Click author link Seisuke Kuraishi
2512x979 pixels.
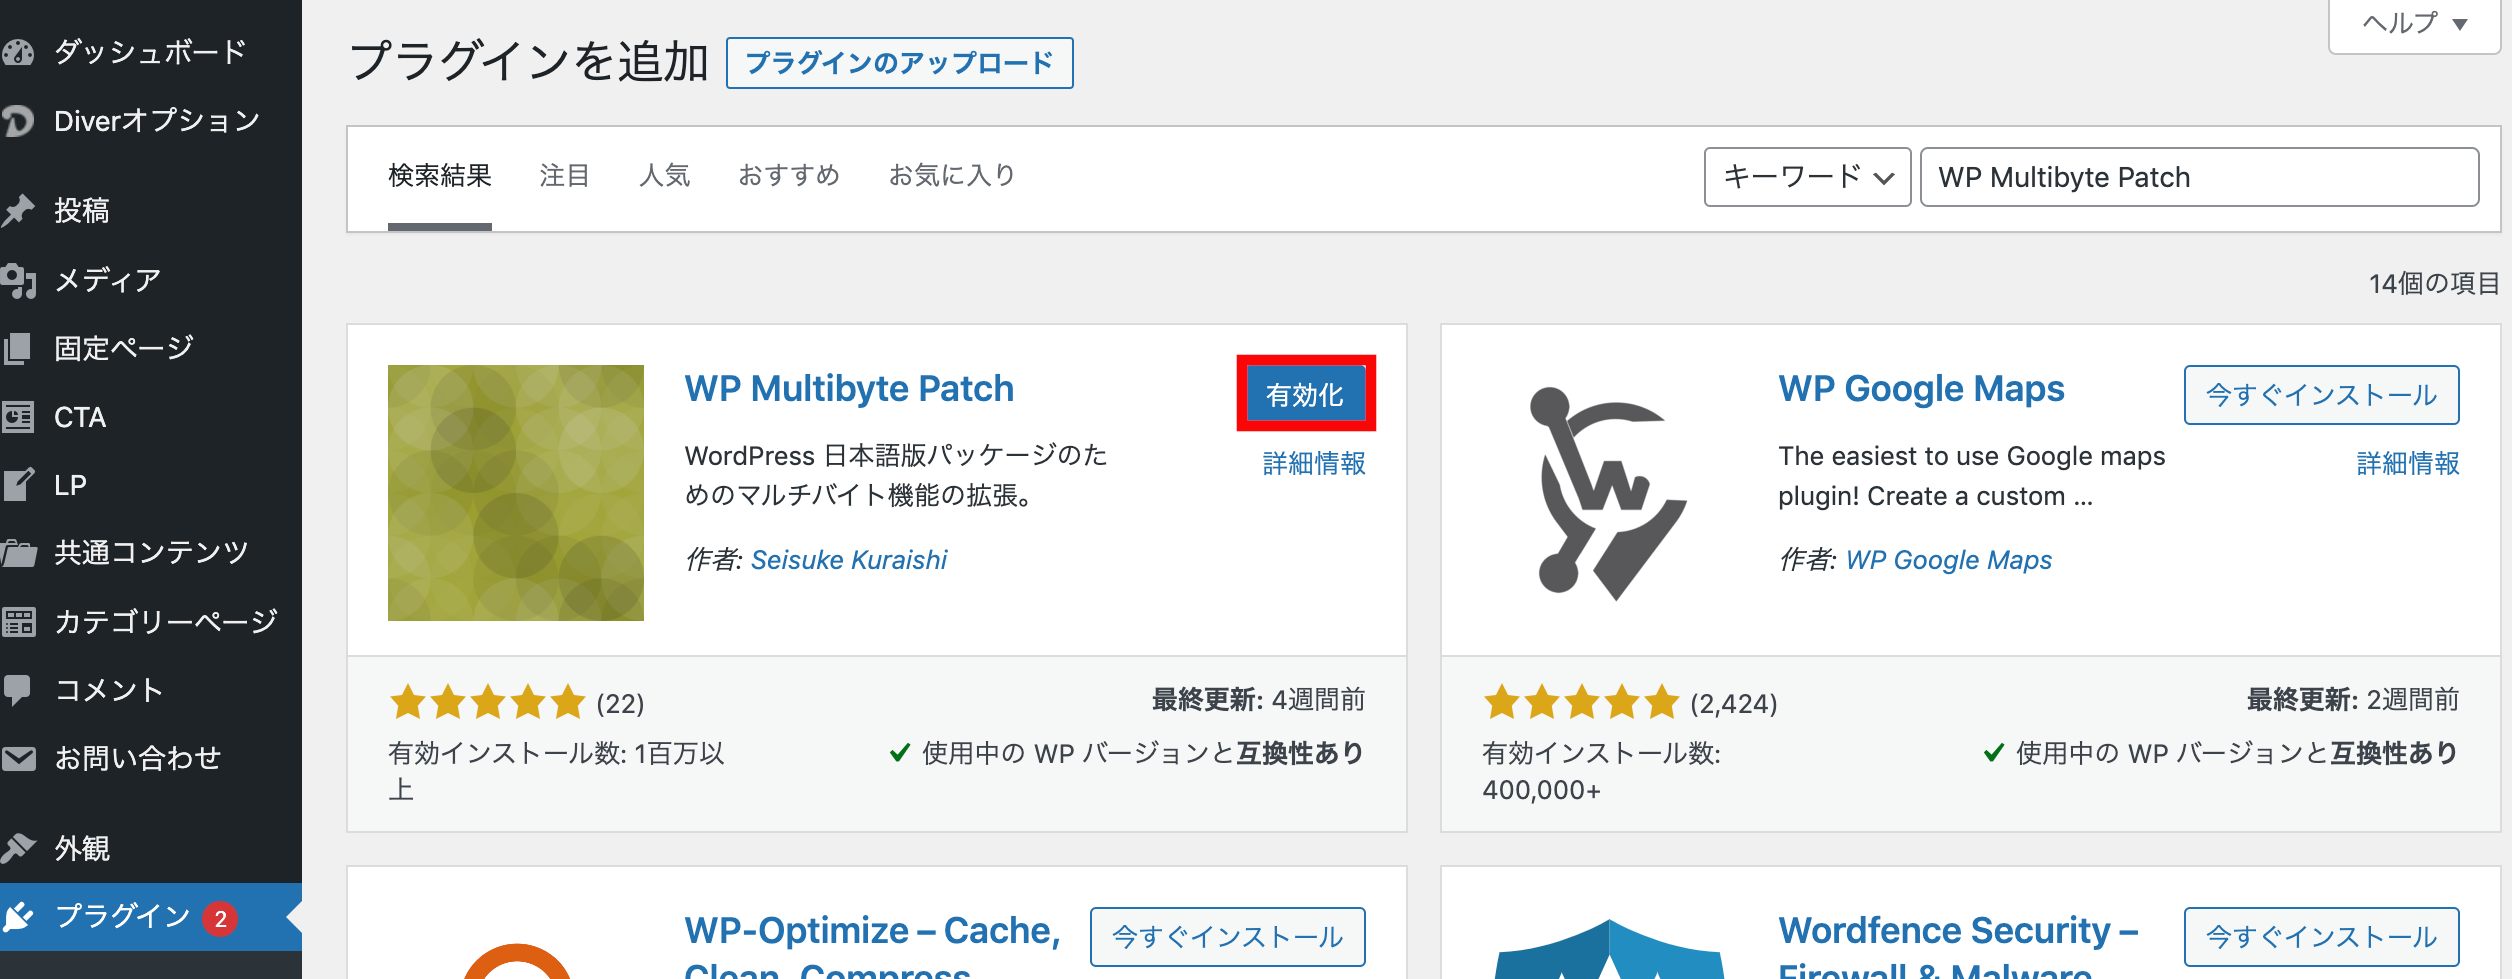coord(848,560)
